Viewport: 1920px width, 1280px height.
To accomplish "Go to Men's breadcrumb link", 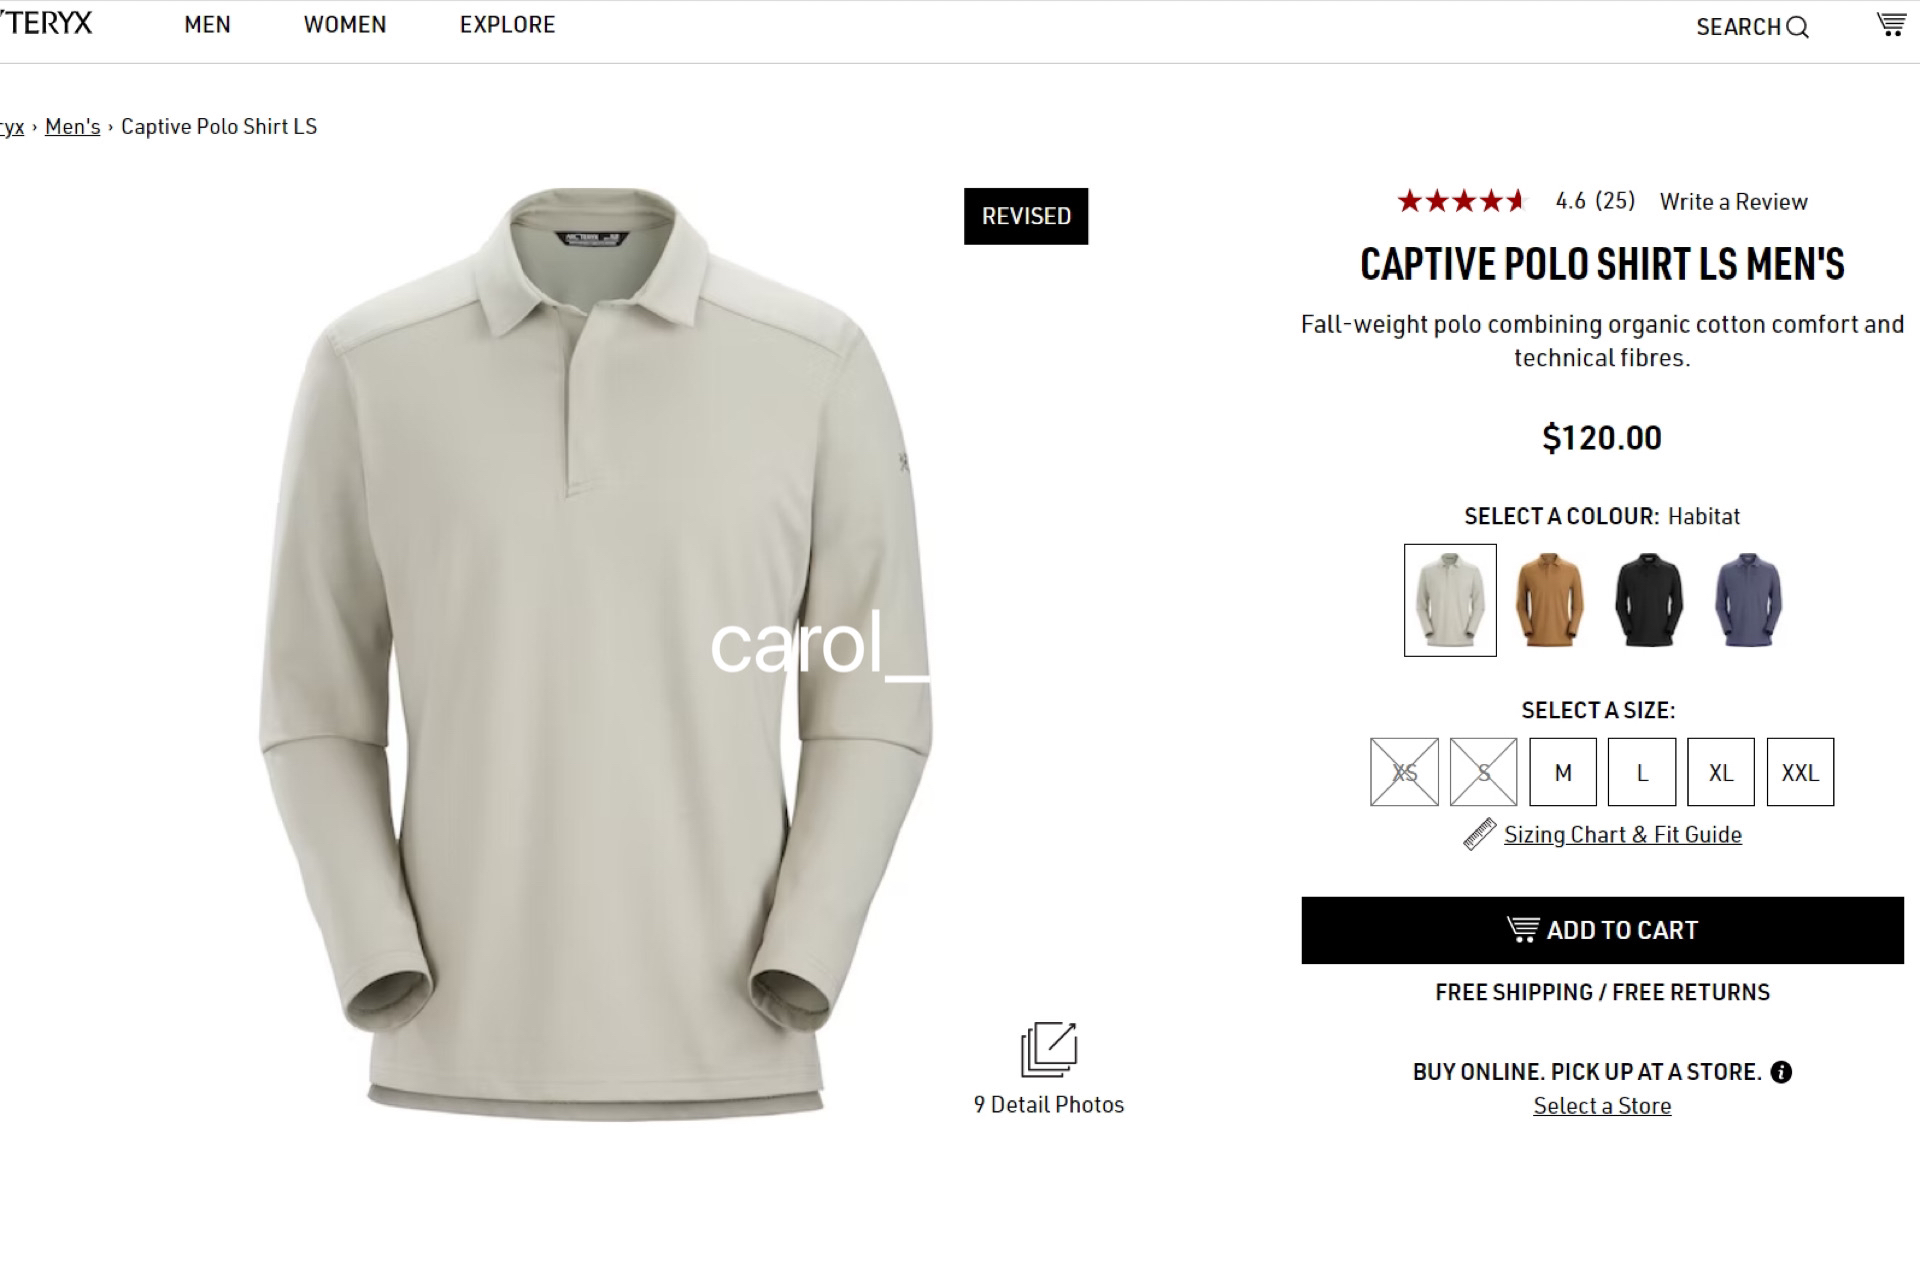I will coord(73,127).
